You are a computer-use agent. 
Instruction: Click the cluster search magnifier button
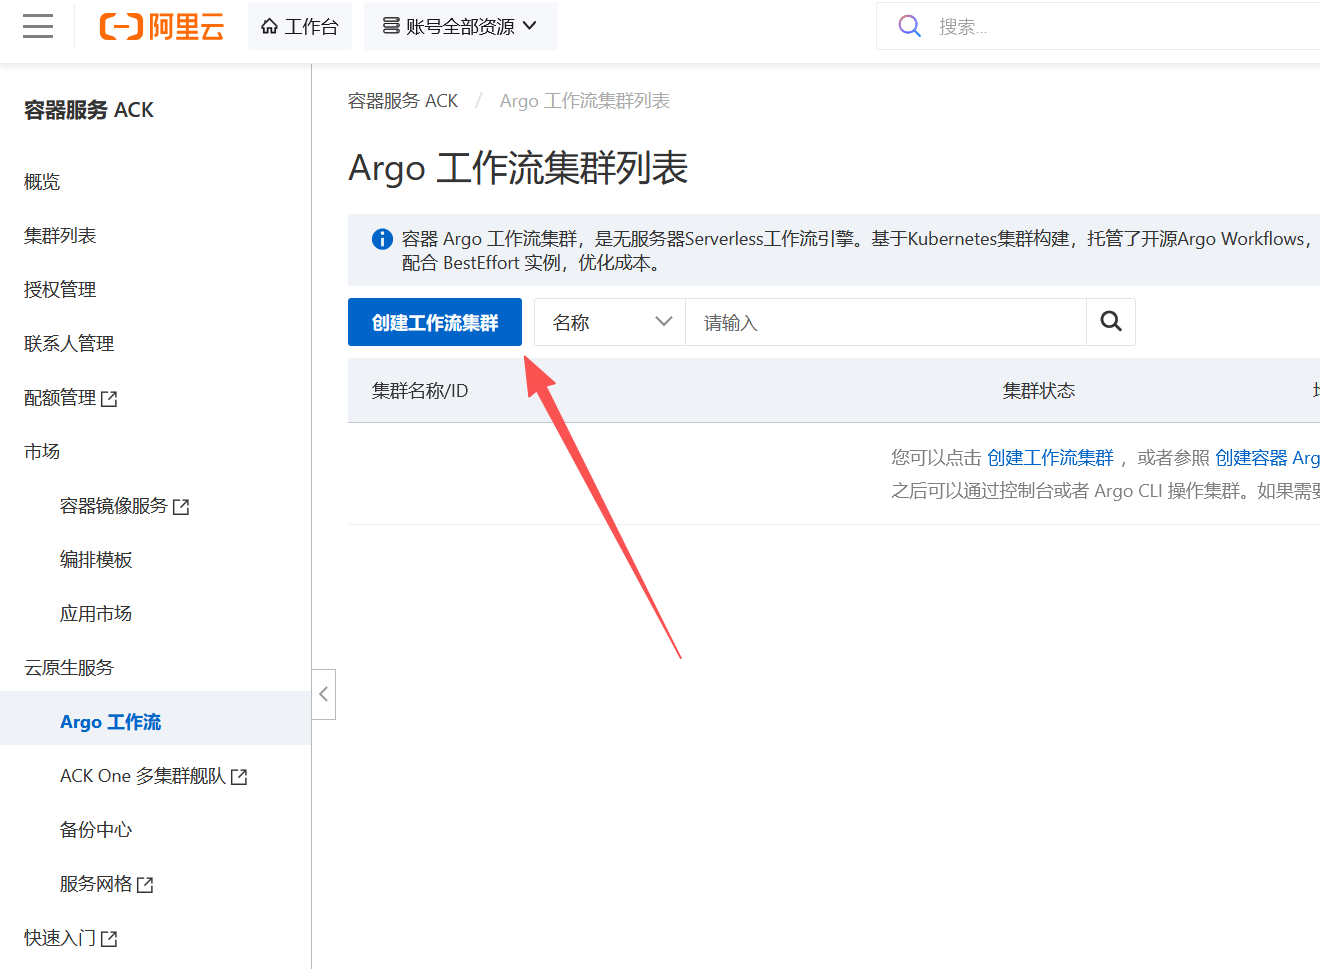tap(1111, 322)
